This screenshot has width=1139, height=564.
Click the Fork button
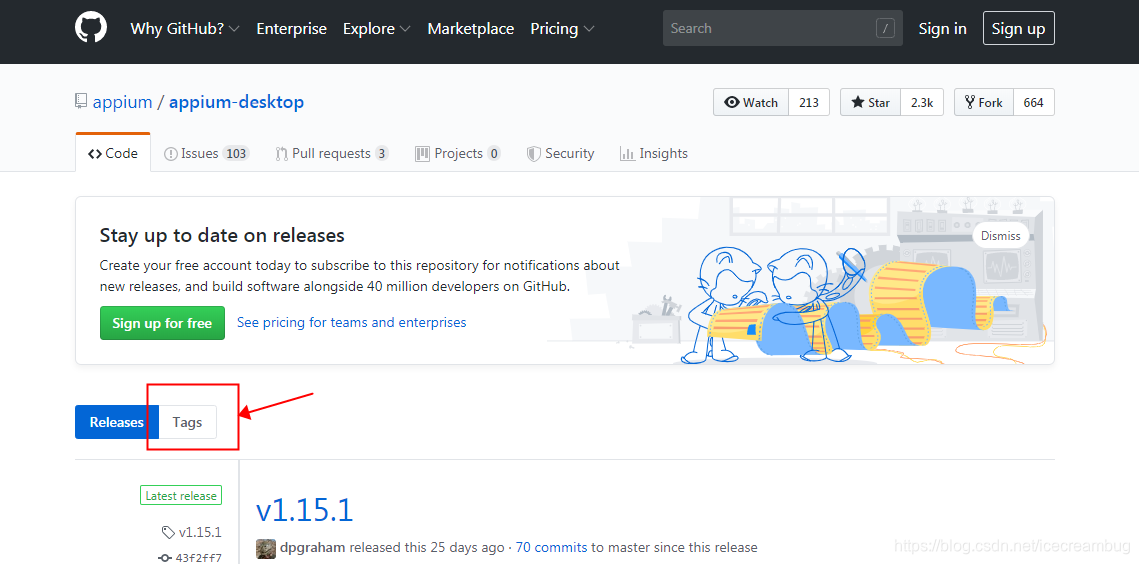tap(984, 102)
